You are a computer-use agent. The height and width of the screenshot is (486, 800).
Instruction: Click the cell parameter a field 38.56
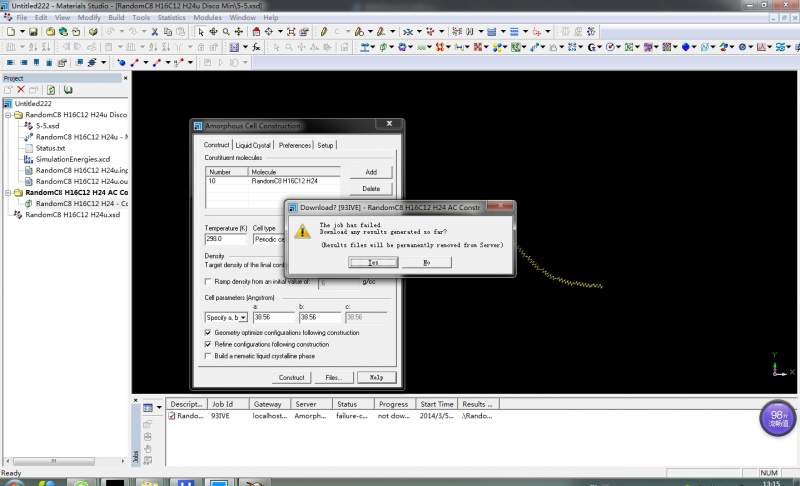pyautogui.click(x=273, y=317)
